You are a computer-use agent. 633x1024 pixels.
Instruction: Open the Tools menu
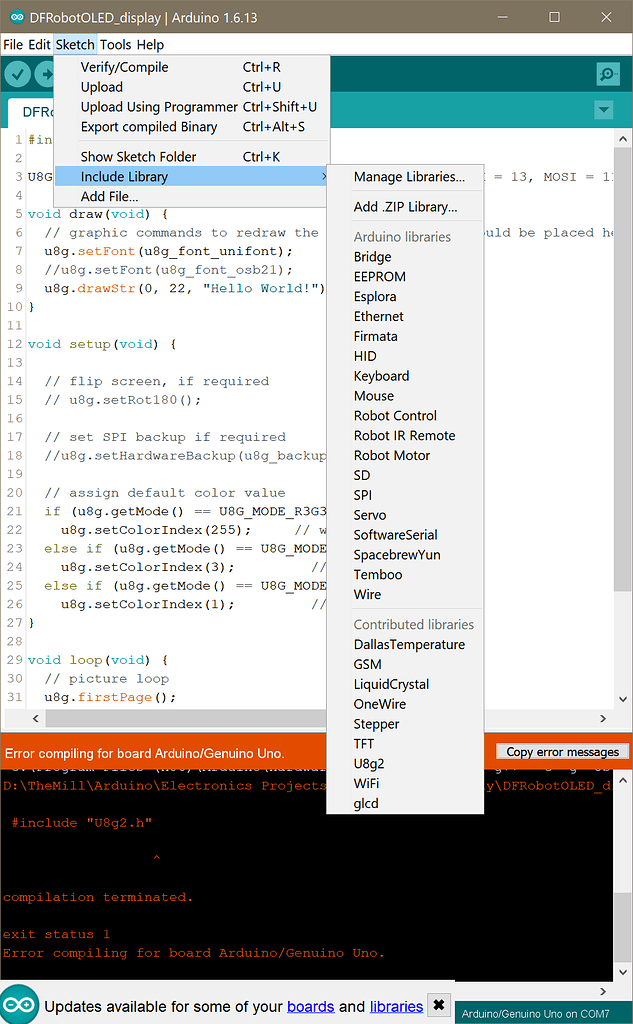tap(115, 44)
